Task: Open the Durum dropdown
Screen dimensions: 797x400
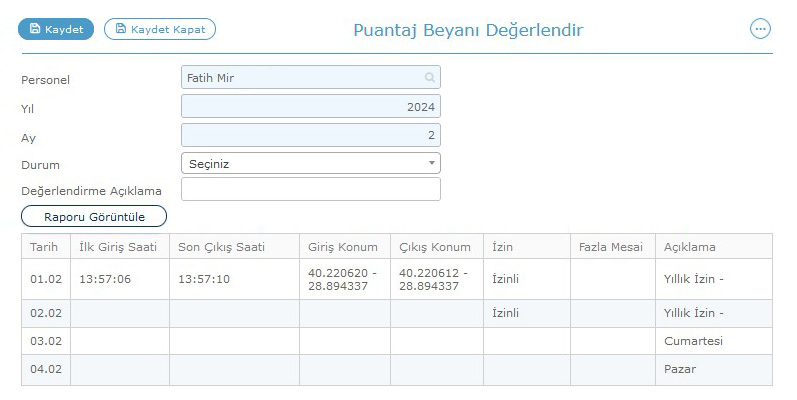Action: pyautogui.click(x=311, y=164)
